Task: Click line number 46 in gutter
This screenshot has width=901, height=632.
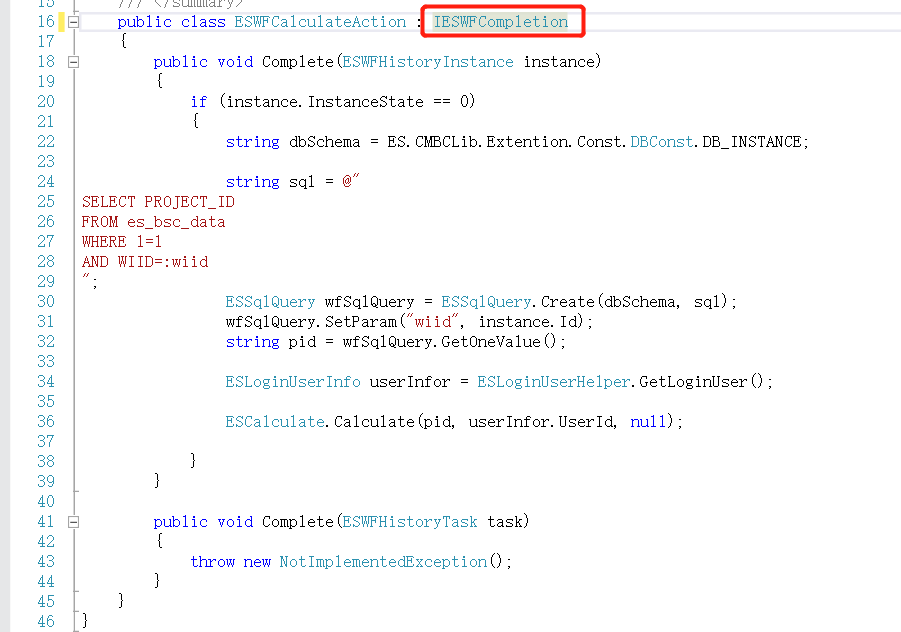Action: (x=46, y=622)
